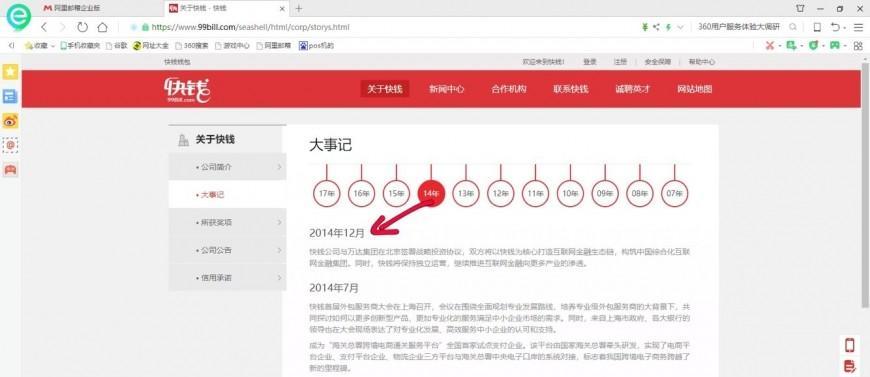Select 大事记 in the left sidebar
Screen dimensions: 870x377
click(x=227, y=194)
